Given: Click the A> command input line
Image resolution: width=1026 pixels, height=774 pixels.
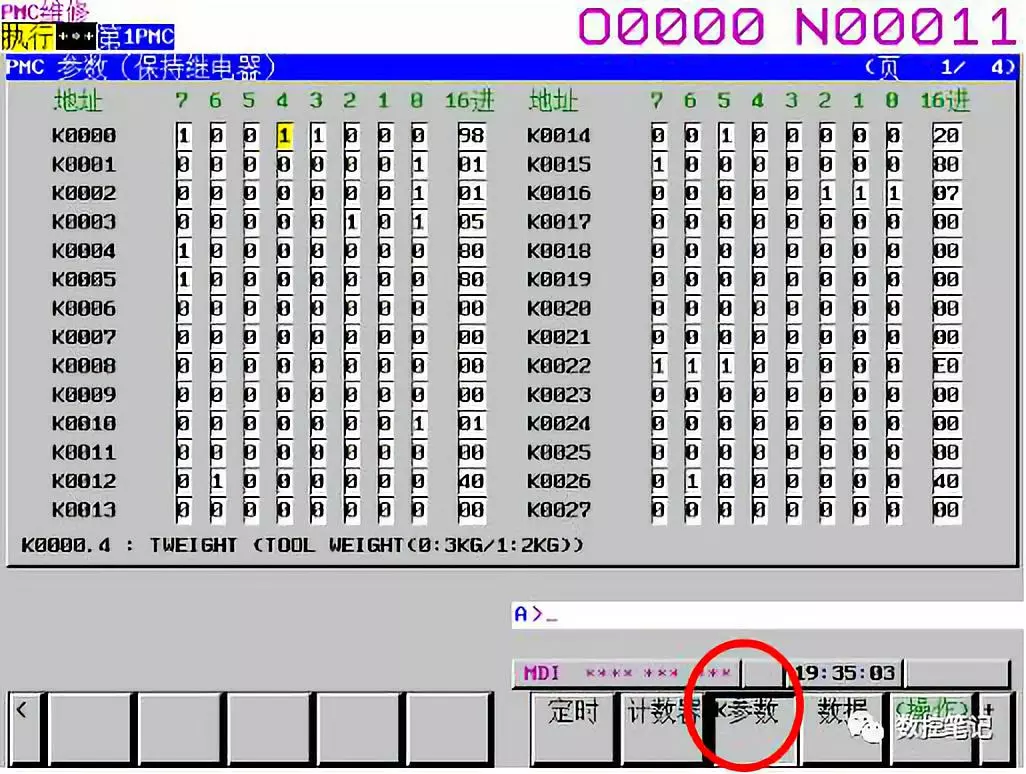Looking at the screenshot, I should pos(766,614).
